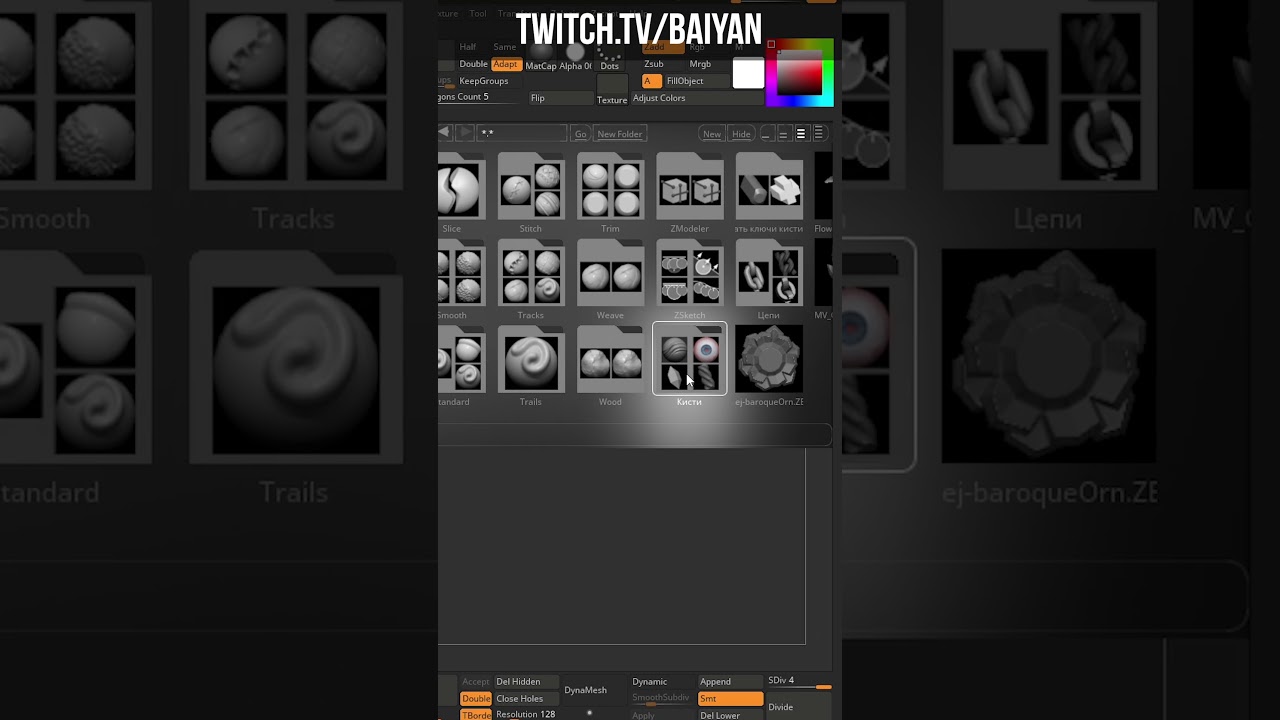
Task: Open the Dots stroke picker
Action: pos(610,56)
